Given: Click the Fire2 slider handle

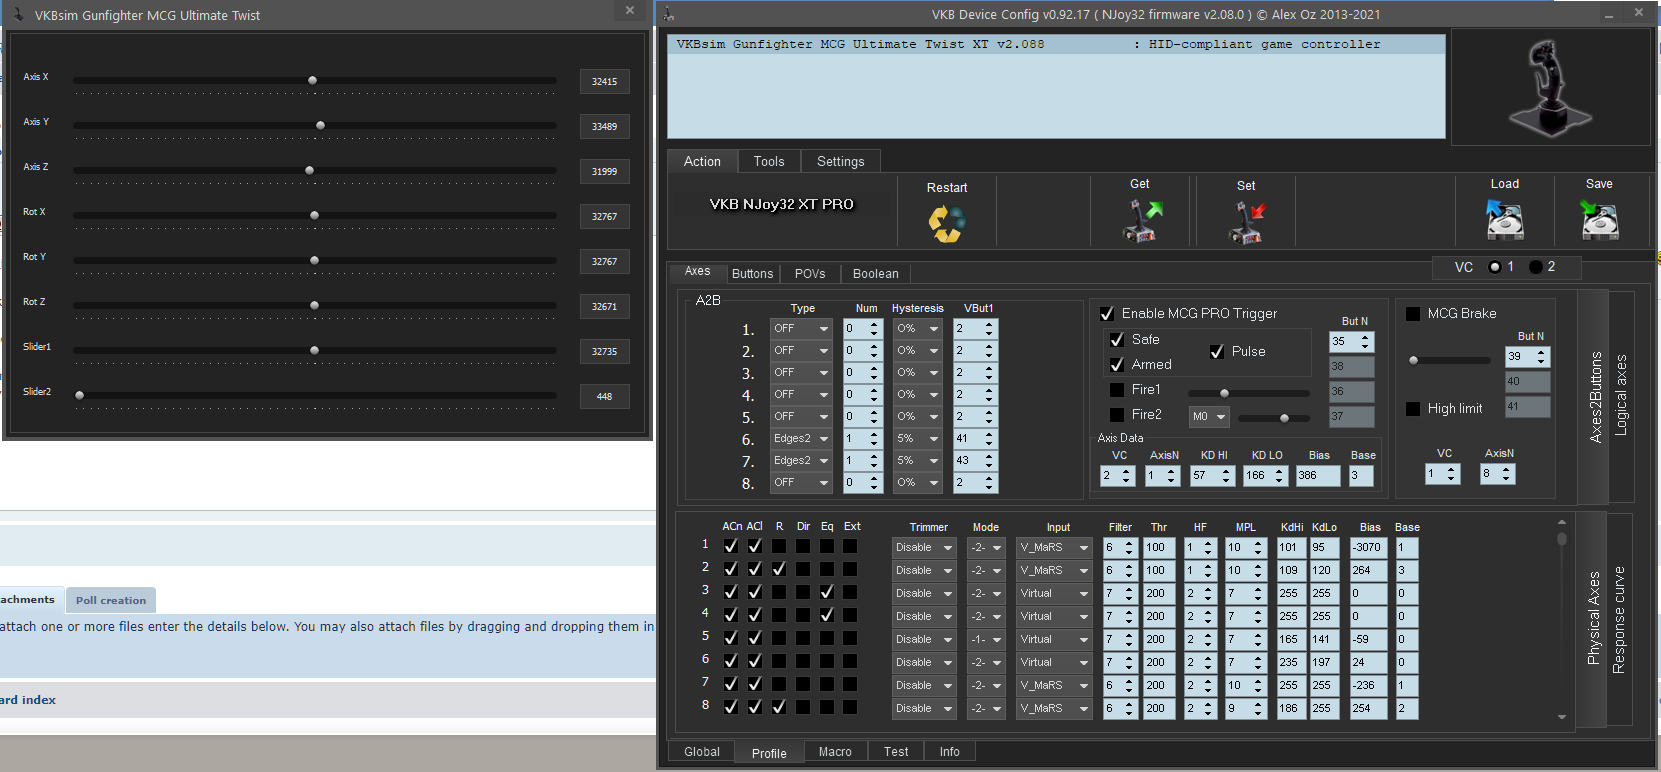Looking at the screenshot, I should (x=1284, y=418).
